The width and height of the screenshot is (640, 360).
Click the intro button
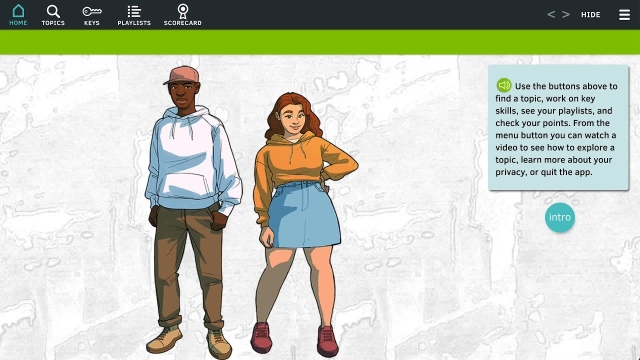click(x=560, y=217)
